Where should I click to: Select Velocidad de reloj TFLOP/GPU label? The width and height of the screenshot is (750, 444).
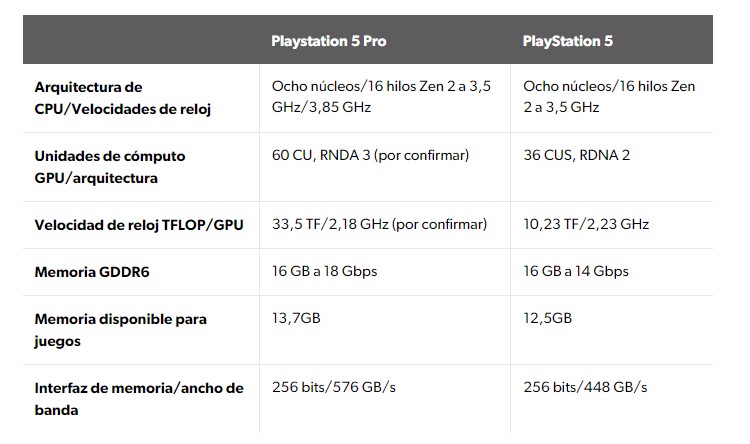coord(139,225)
